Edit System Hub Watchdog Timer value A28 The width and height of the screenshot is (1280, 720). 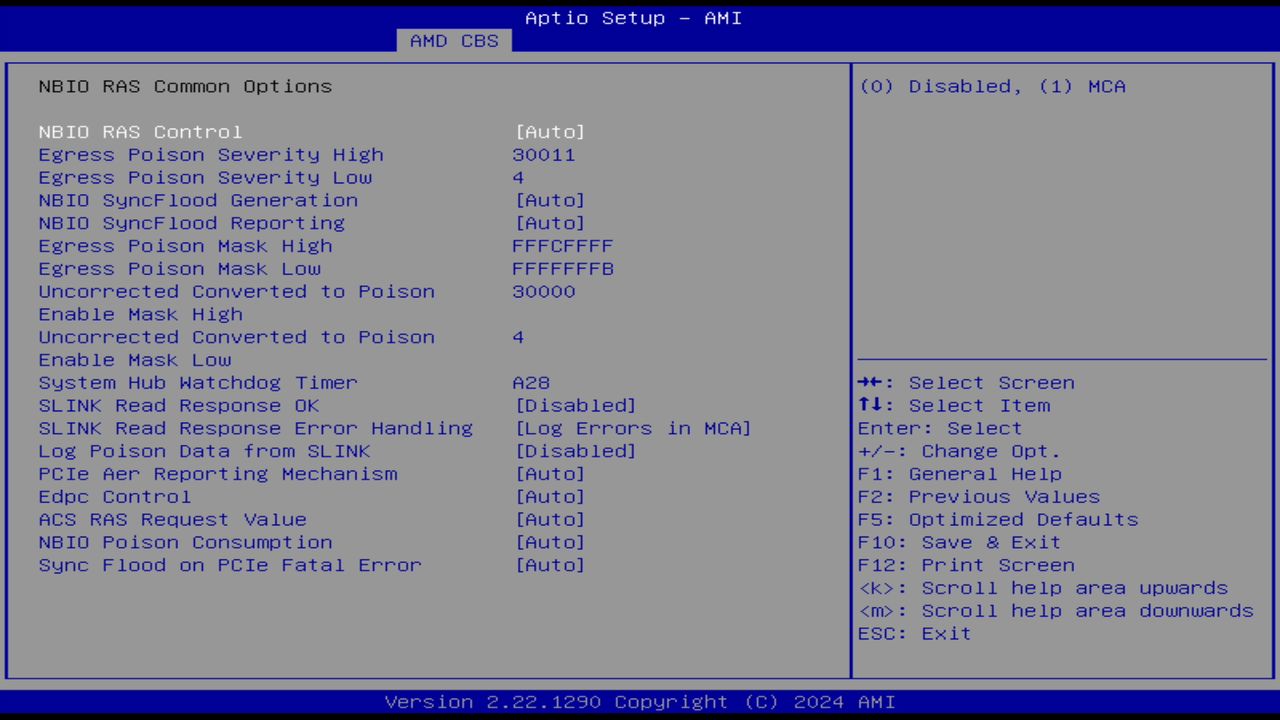click(531, 383)
